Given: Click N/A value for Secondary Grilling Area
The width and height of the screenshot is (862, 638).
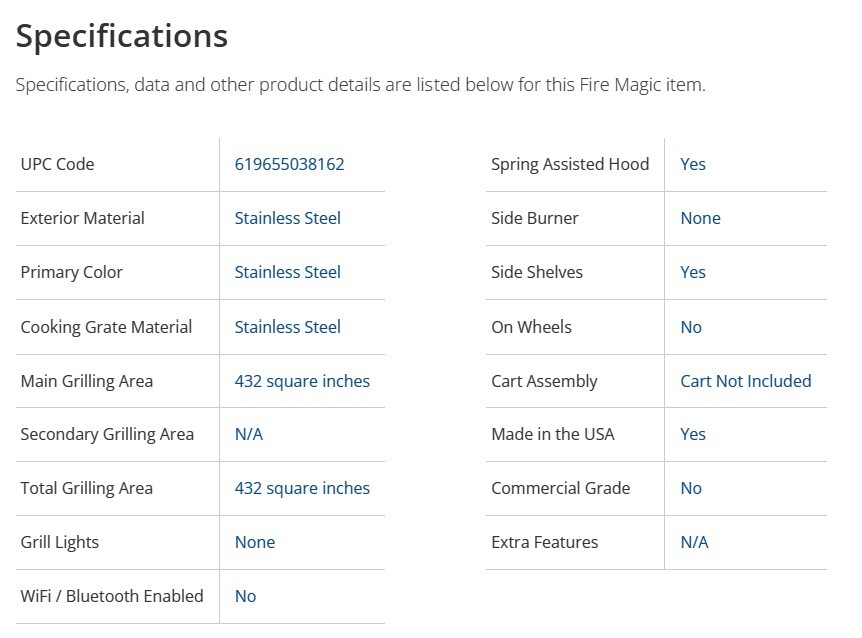Looking at the screenshot, I should [x=248, y=434].
